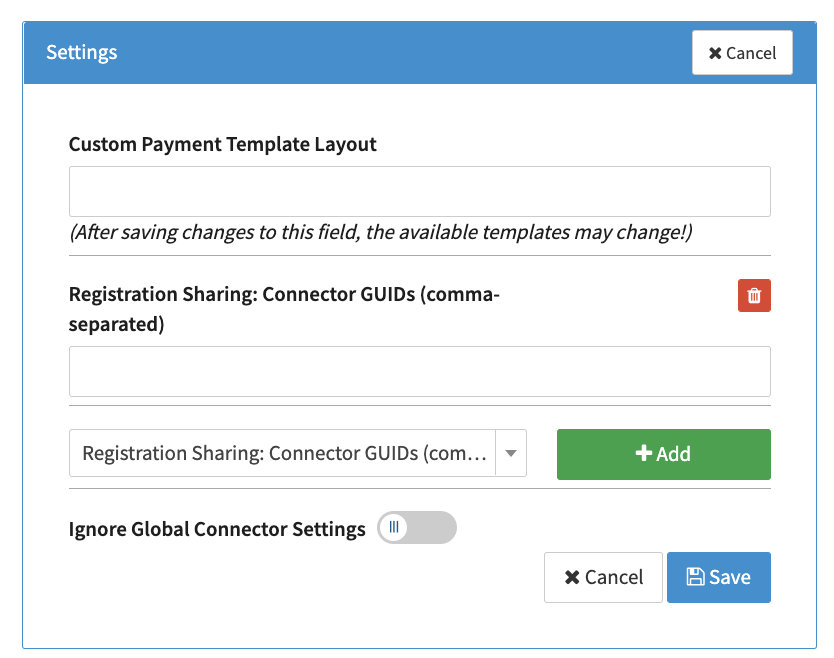Click the red trash delete icon

pos(754,295)
